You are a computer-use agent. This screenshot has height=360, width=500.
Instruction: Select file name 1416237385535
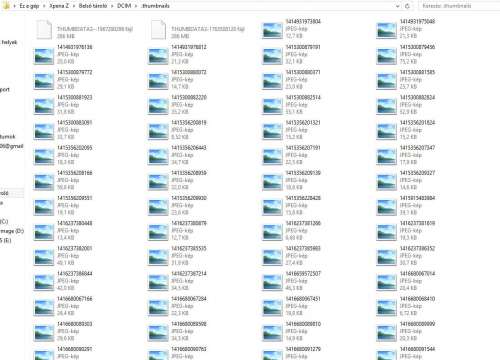point(189,248)
